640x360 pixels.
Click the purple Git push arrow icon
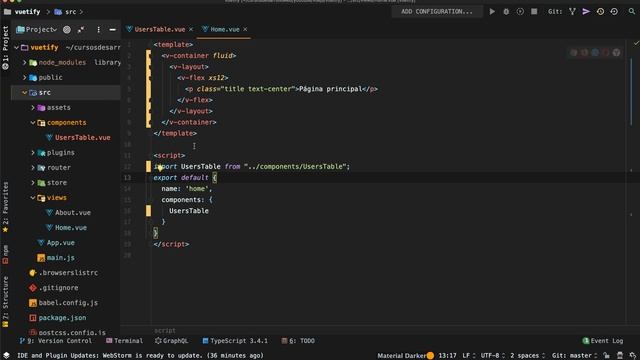click(x=586, y=12)
